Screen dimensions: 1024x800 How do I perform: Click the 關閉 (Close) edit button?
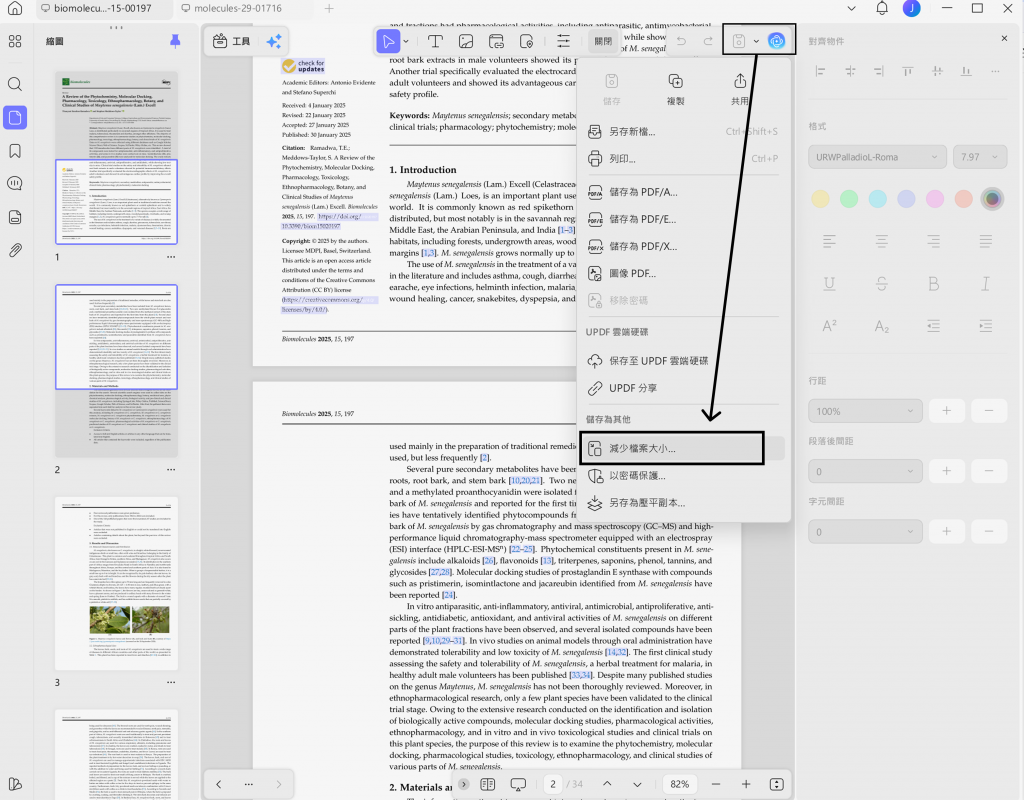click(x=603, y=41)
